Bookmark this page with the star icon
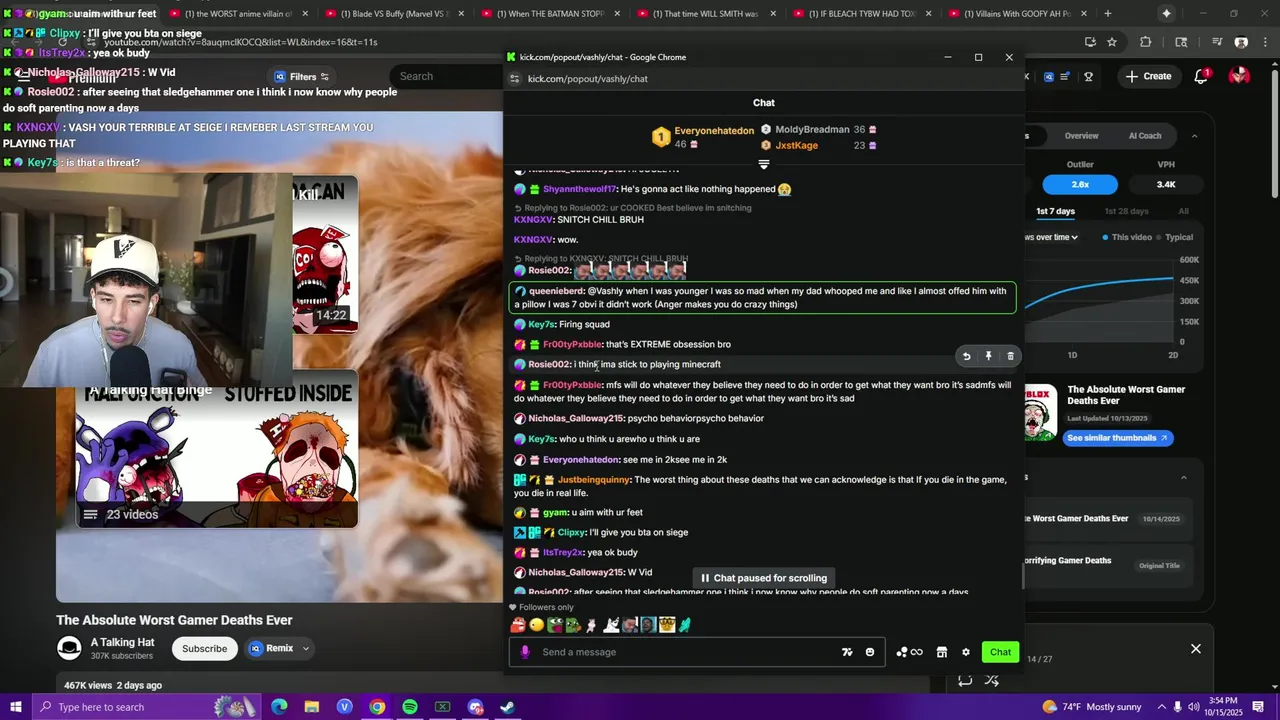1280x720 pixels. [x=1112, y=42]
